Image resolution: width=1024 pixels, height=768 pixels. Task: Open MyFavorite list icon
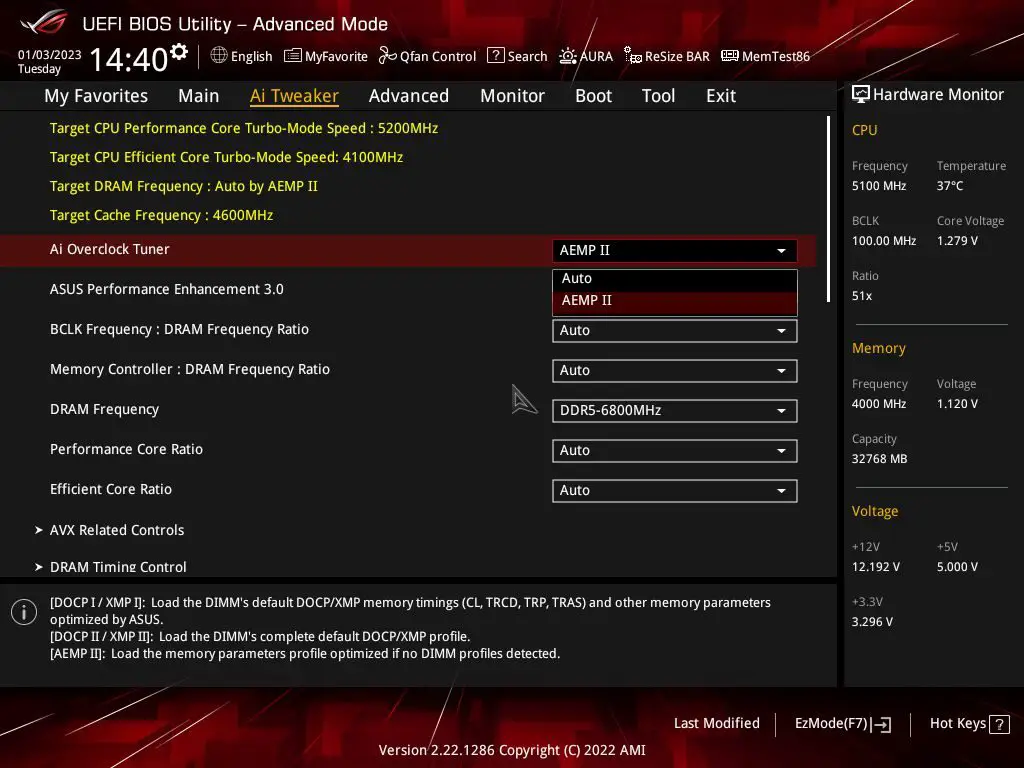coord(293,56)
